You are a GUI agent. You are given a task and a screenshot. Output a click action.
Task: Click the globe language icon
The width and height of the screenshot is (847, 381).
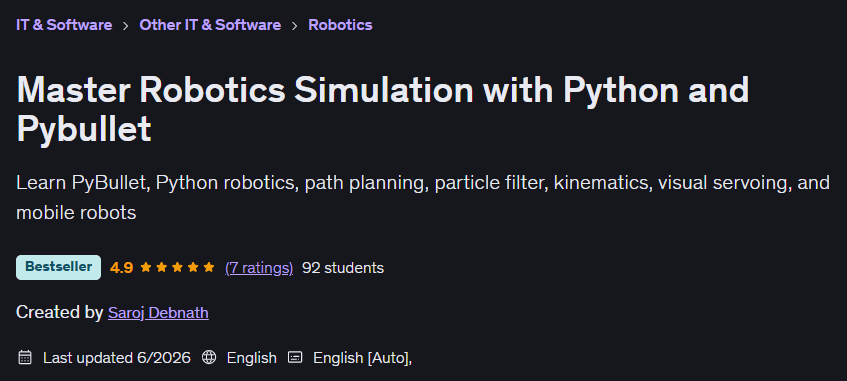pos(209,357)
